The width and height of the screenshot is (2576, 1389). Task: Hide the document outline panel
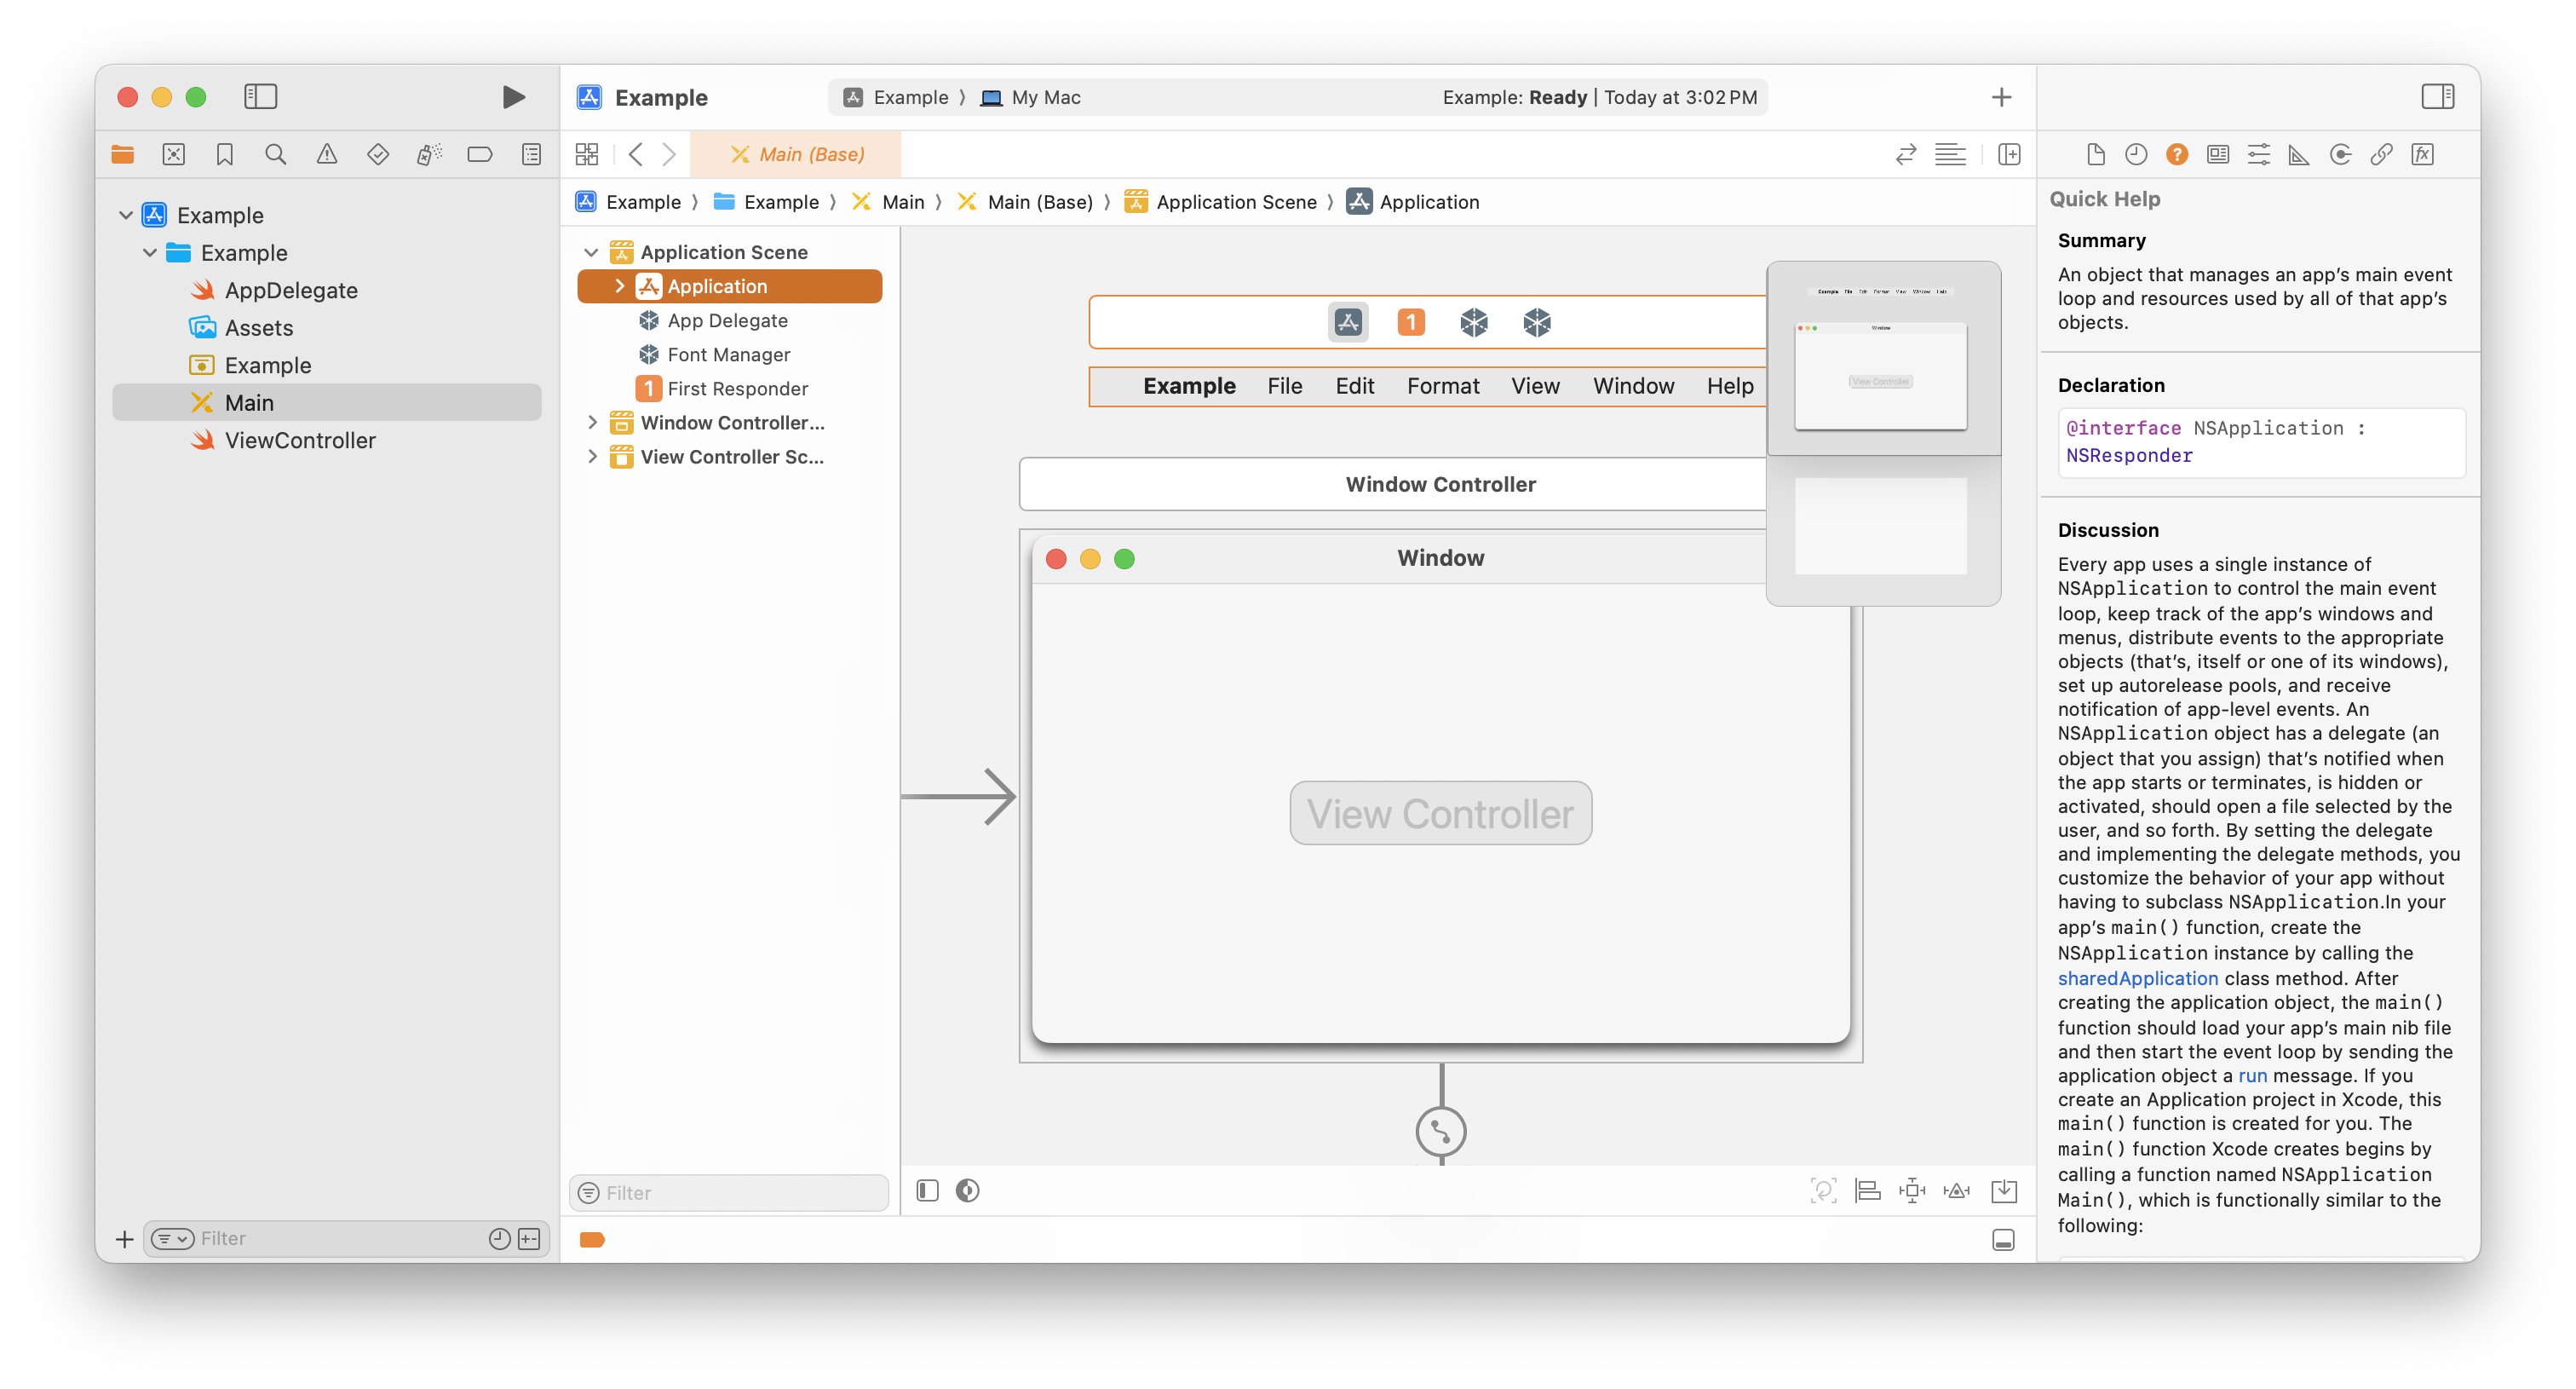coord(927,1190)
